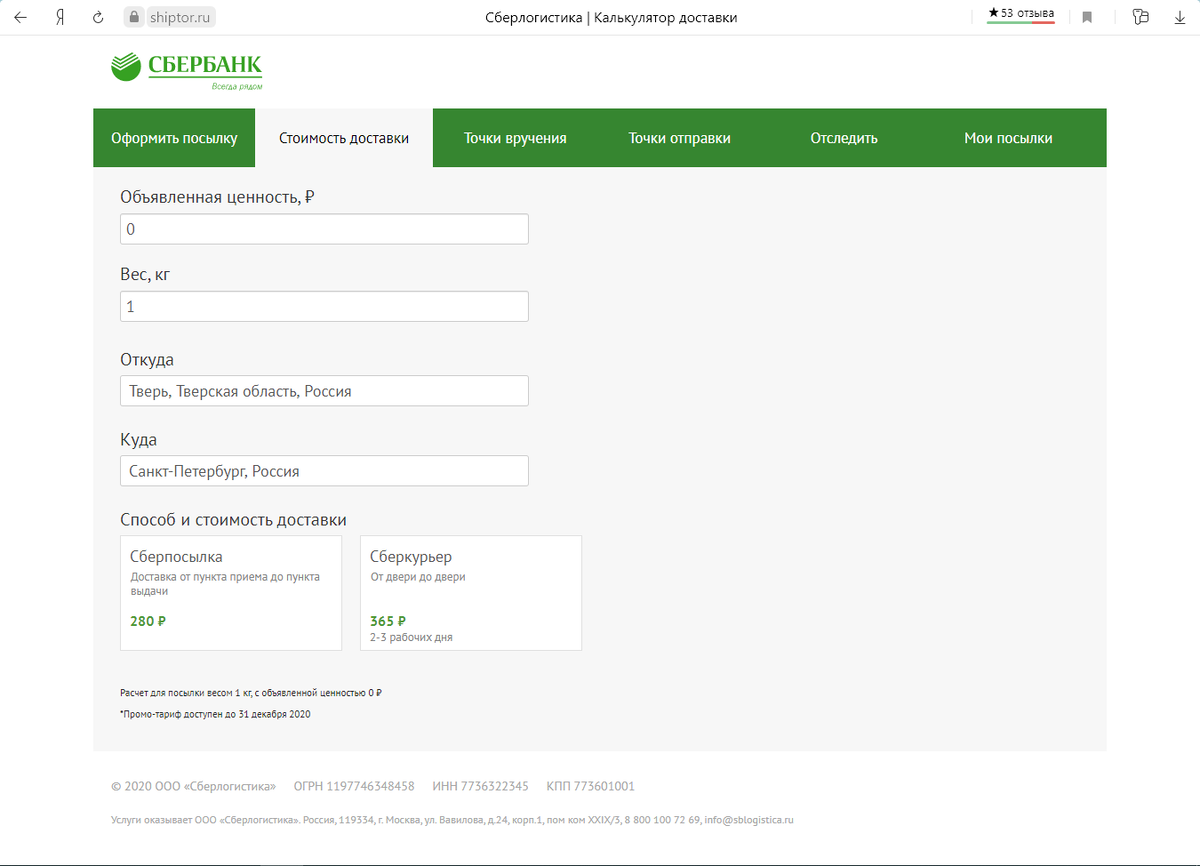This screenshot has width=1200, height=866.
Task: Click the © 2020 ООО «Сберлогистика» footer text
Action: [194, 786]
